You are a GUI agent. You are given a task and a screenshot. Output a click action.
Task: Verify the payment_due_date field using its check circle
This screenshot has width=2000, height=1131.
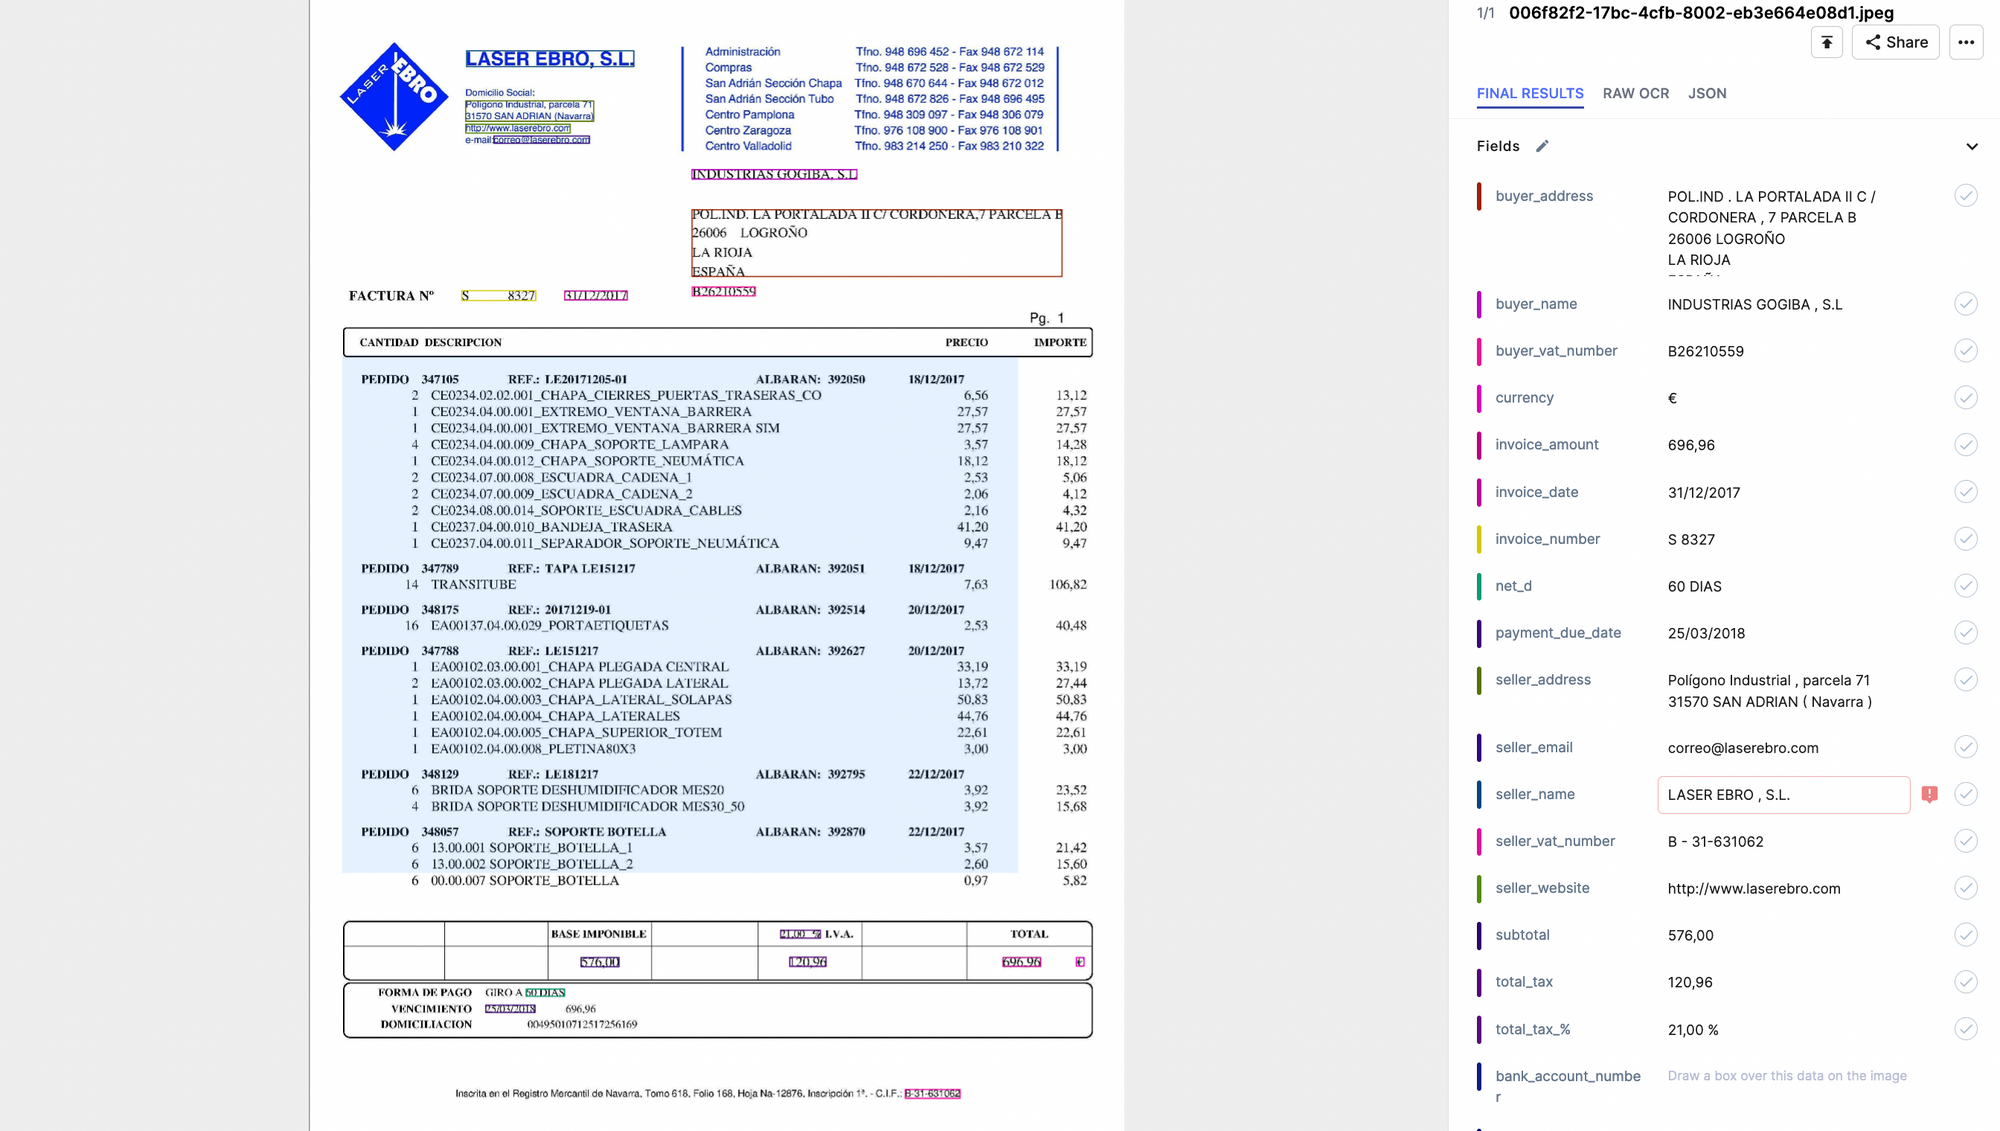tap(1966, 632)
